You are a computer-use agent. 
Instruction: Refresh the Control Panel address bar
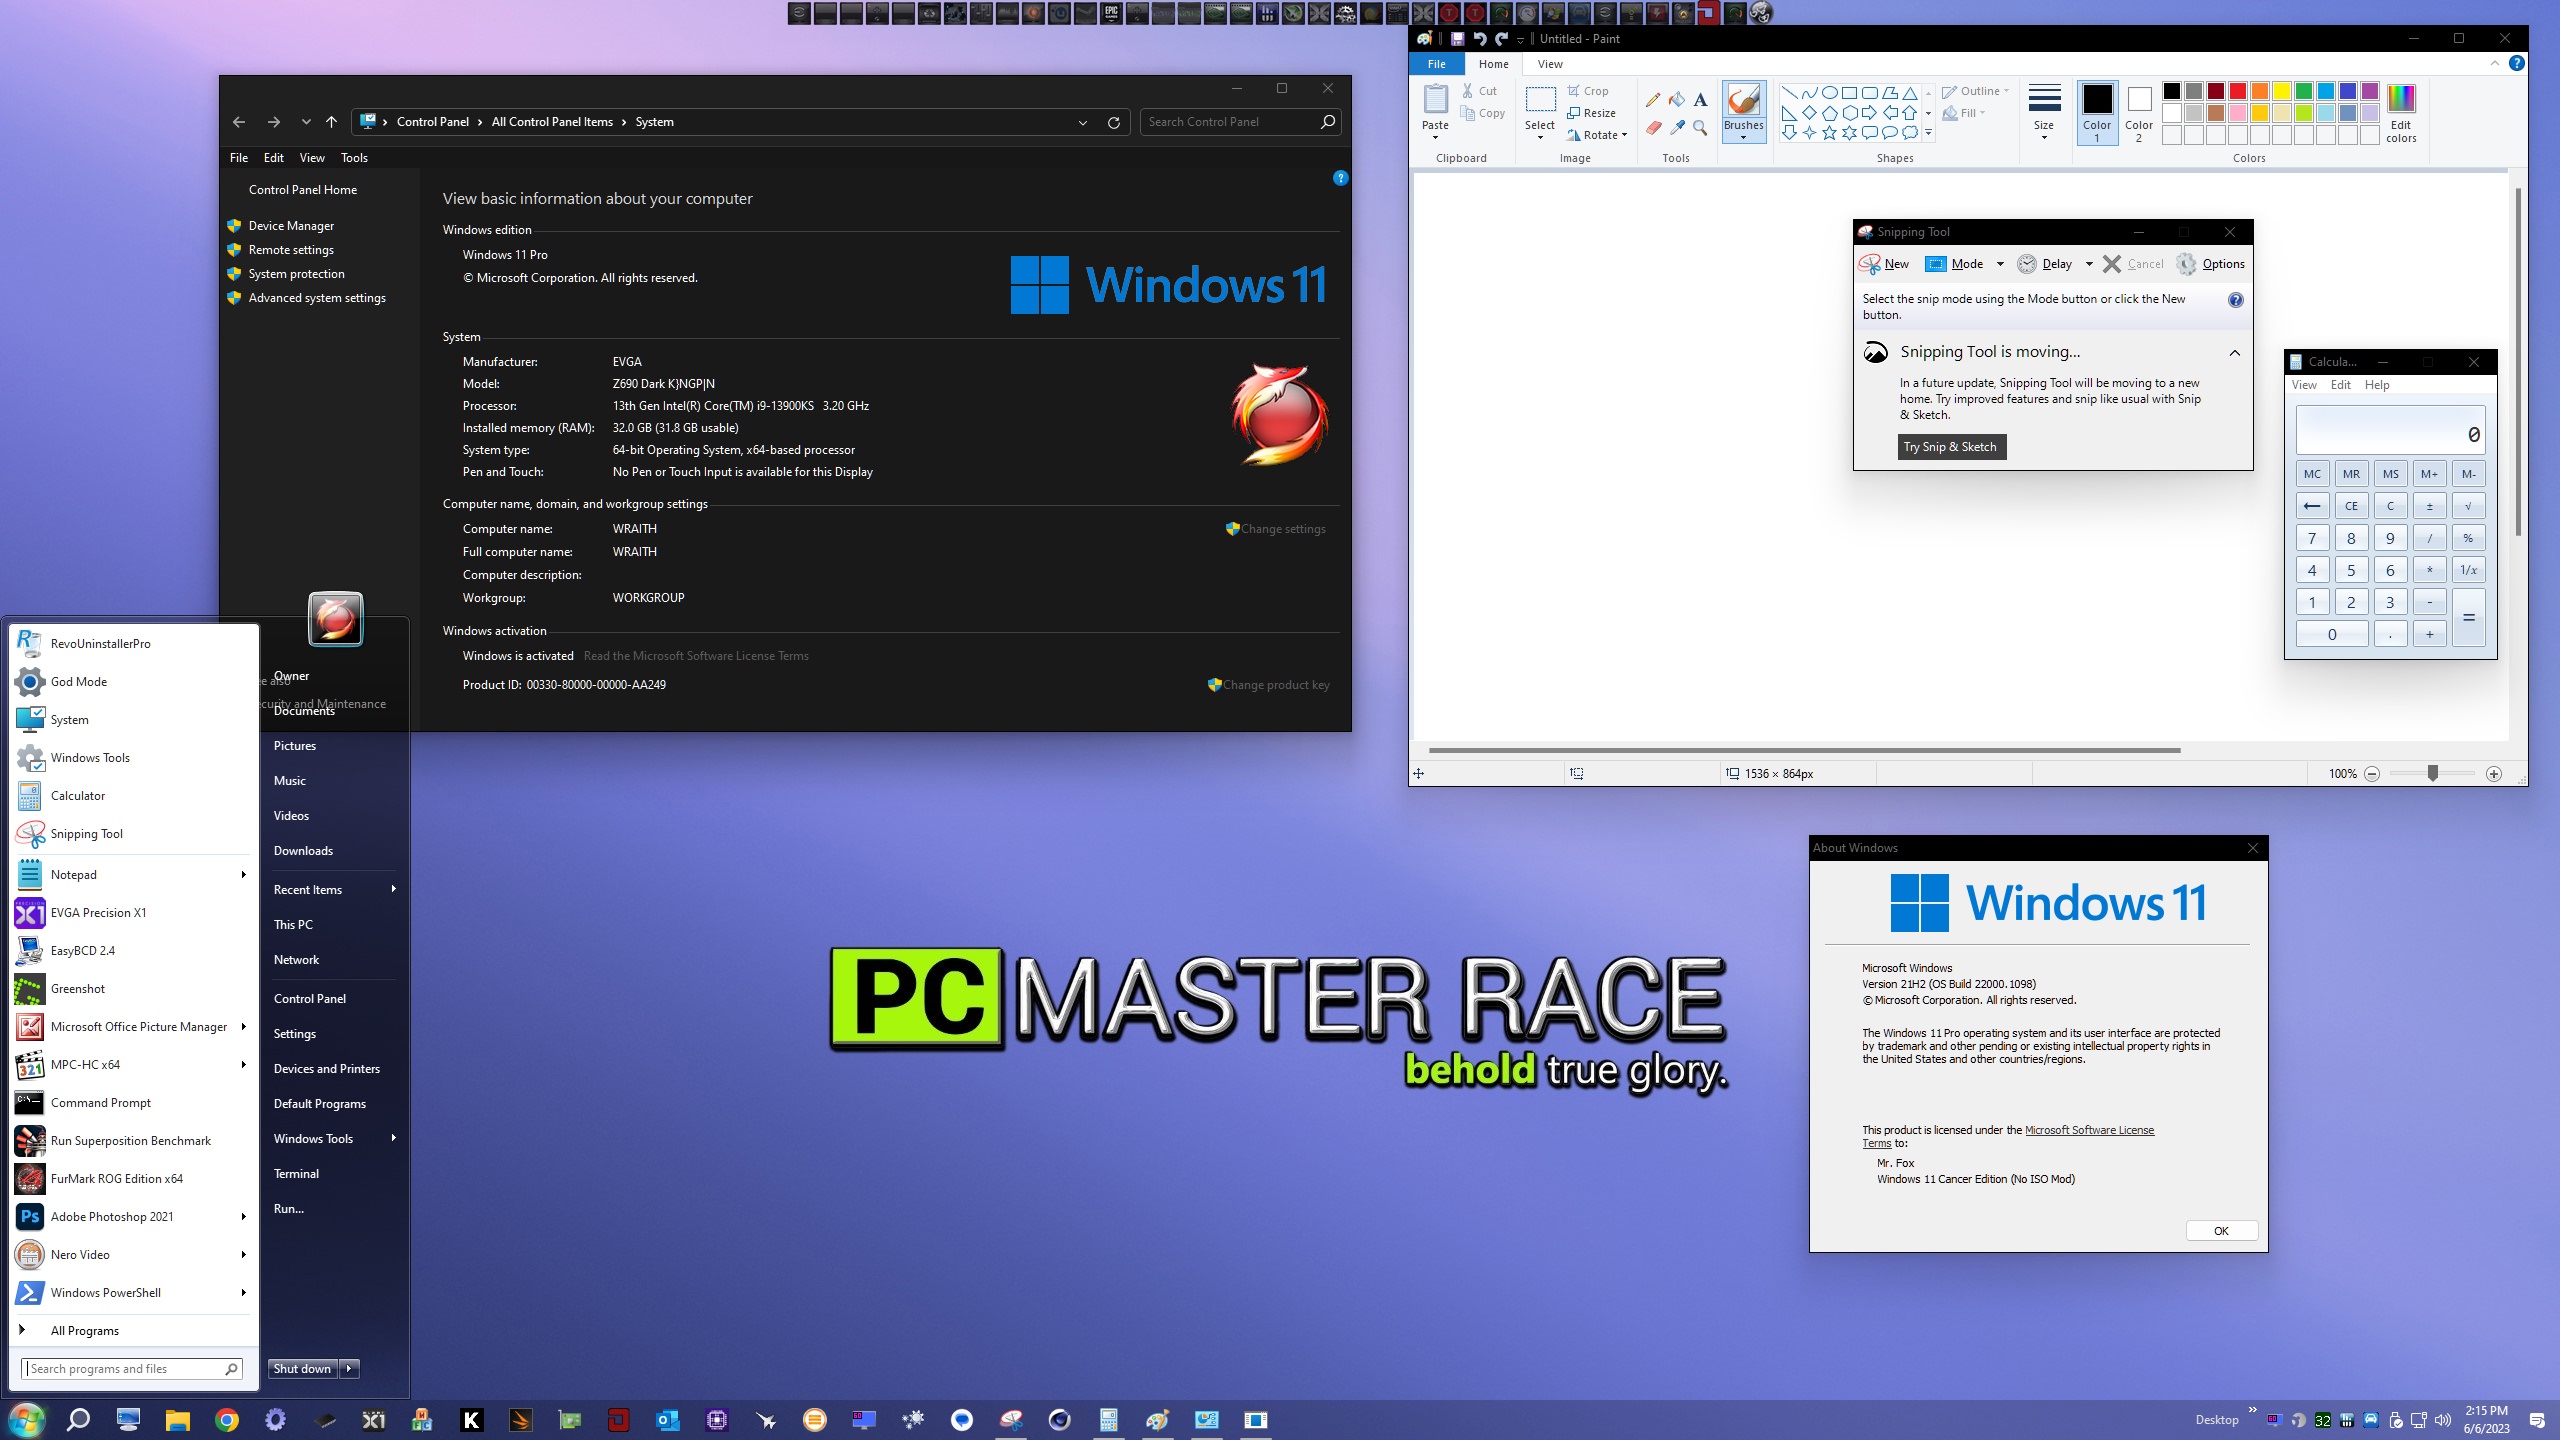(1113, 122)
